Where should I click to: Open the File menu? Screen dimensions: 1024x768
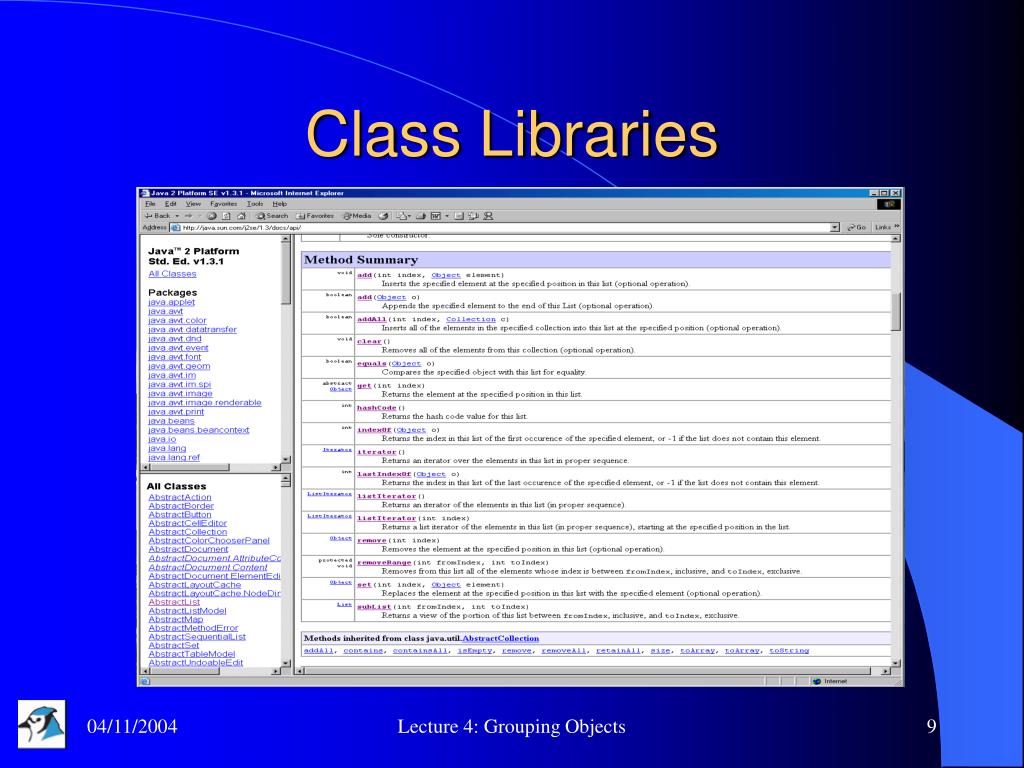coord(150,204)
